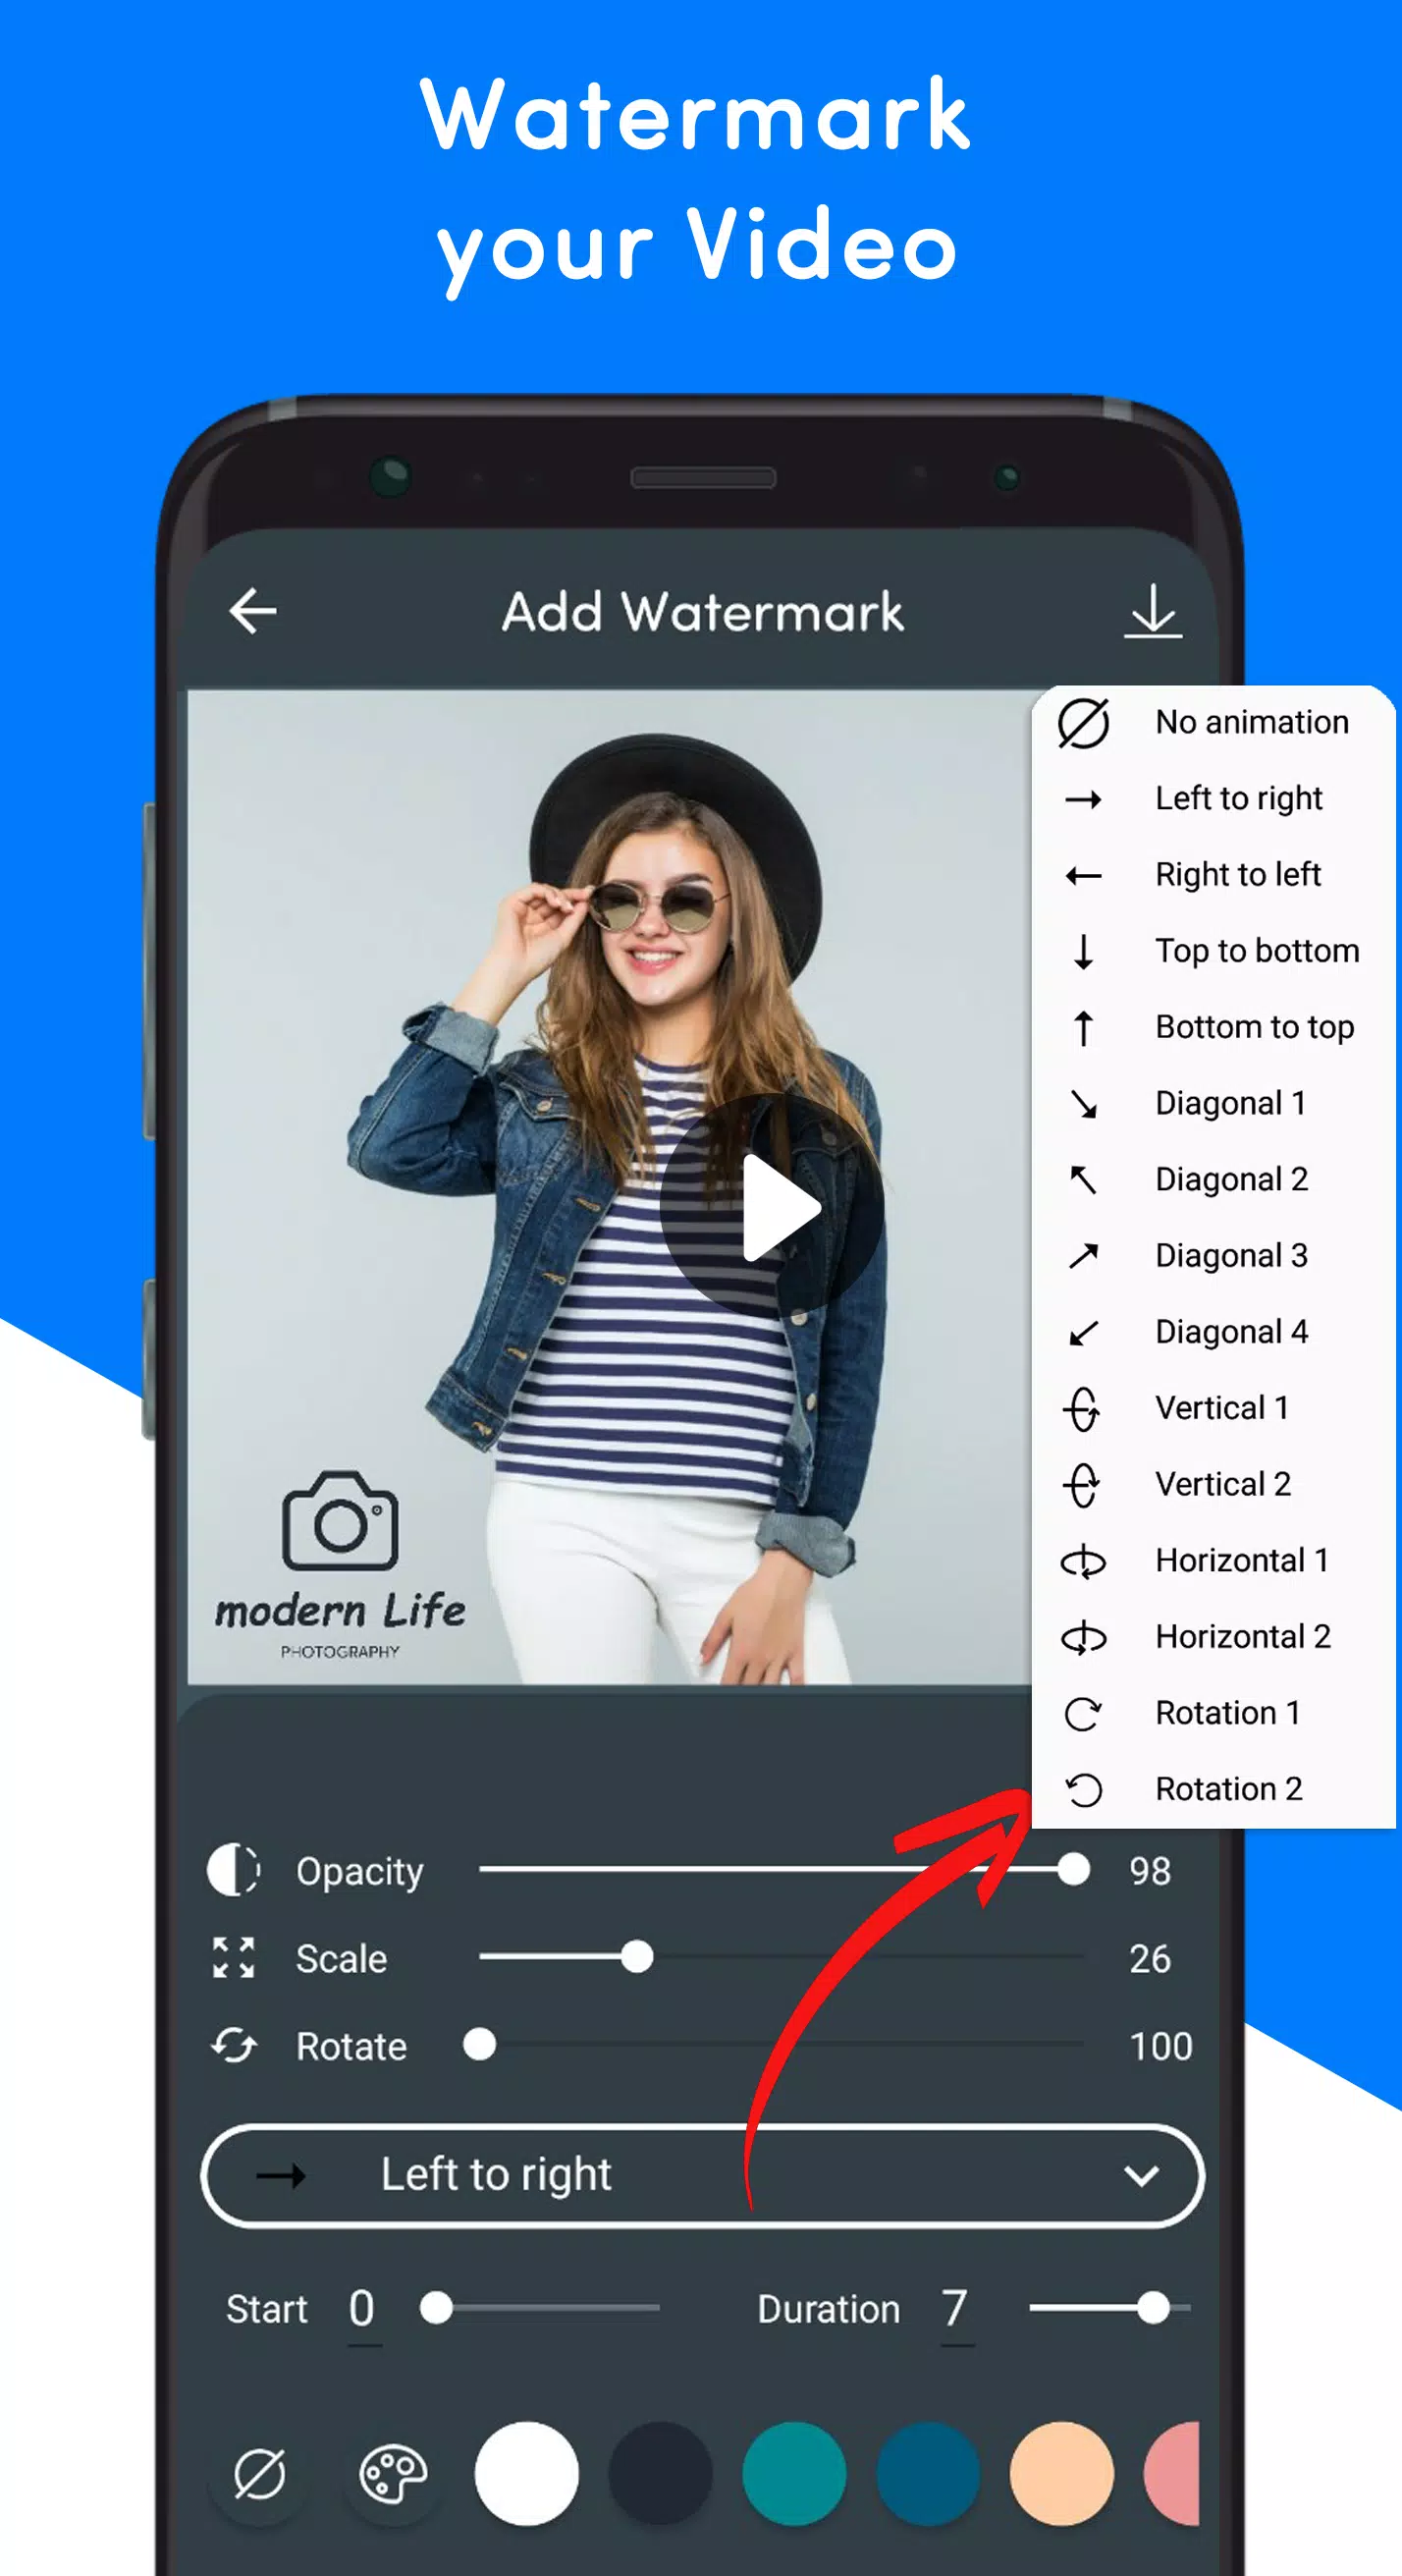Click the chevron arrow in the animation selector
The image size is (1402, 2576).
point(1141,2176)
